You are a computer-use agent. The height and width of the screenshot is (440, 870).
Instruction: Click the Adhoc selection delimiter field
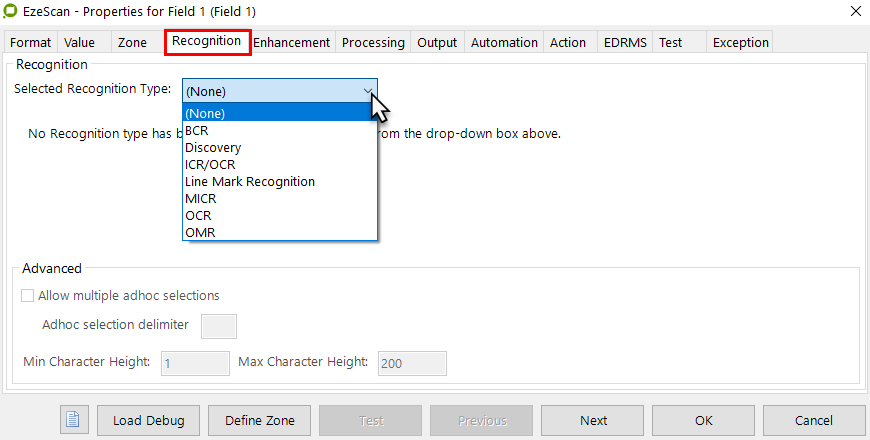tap(219, 326)
